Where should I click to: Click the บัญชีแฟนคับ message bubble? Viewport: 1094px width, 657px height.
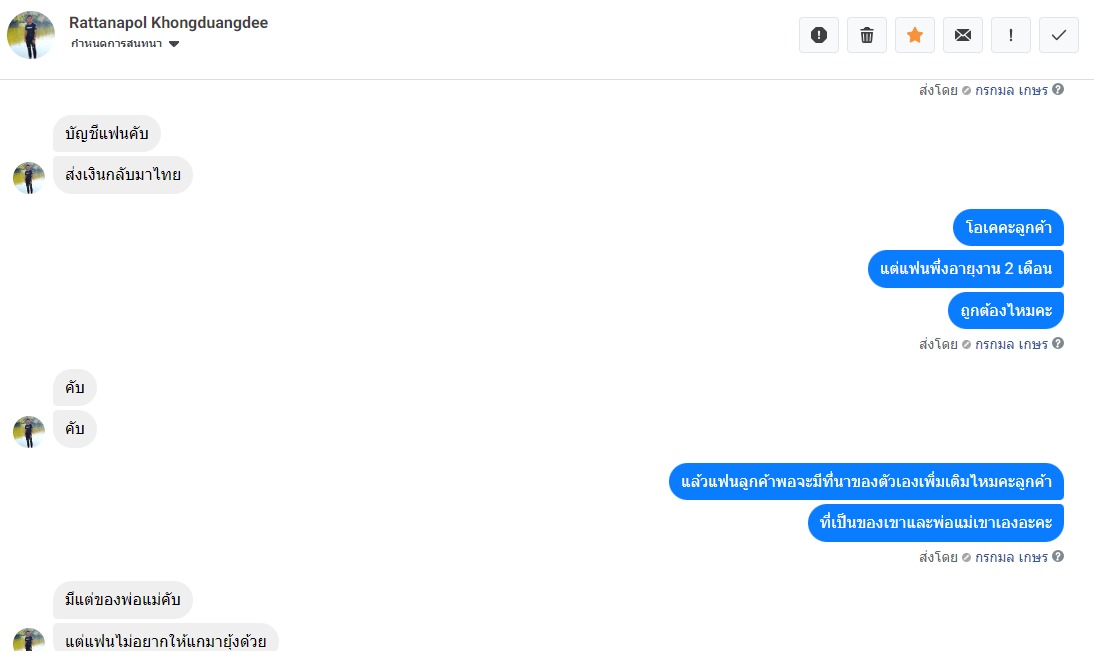107,133
